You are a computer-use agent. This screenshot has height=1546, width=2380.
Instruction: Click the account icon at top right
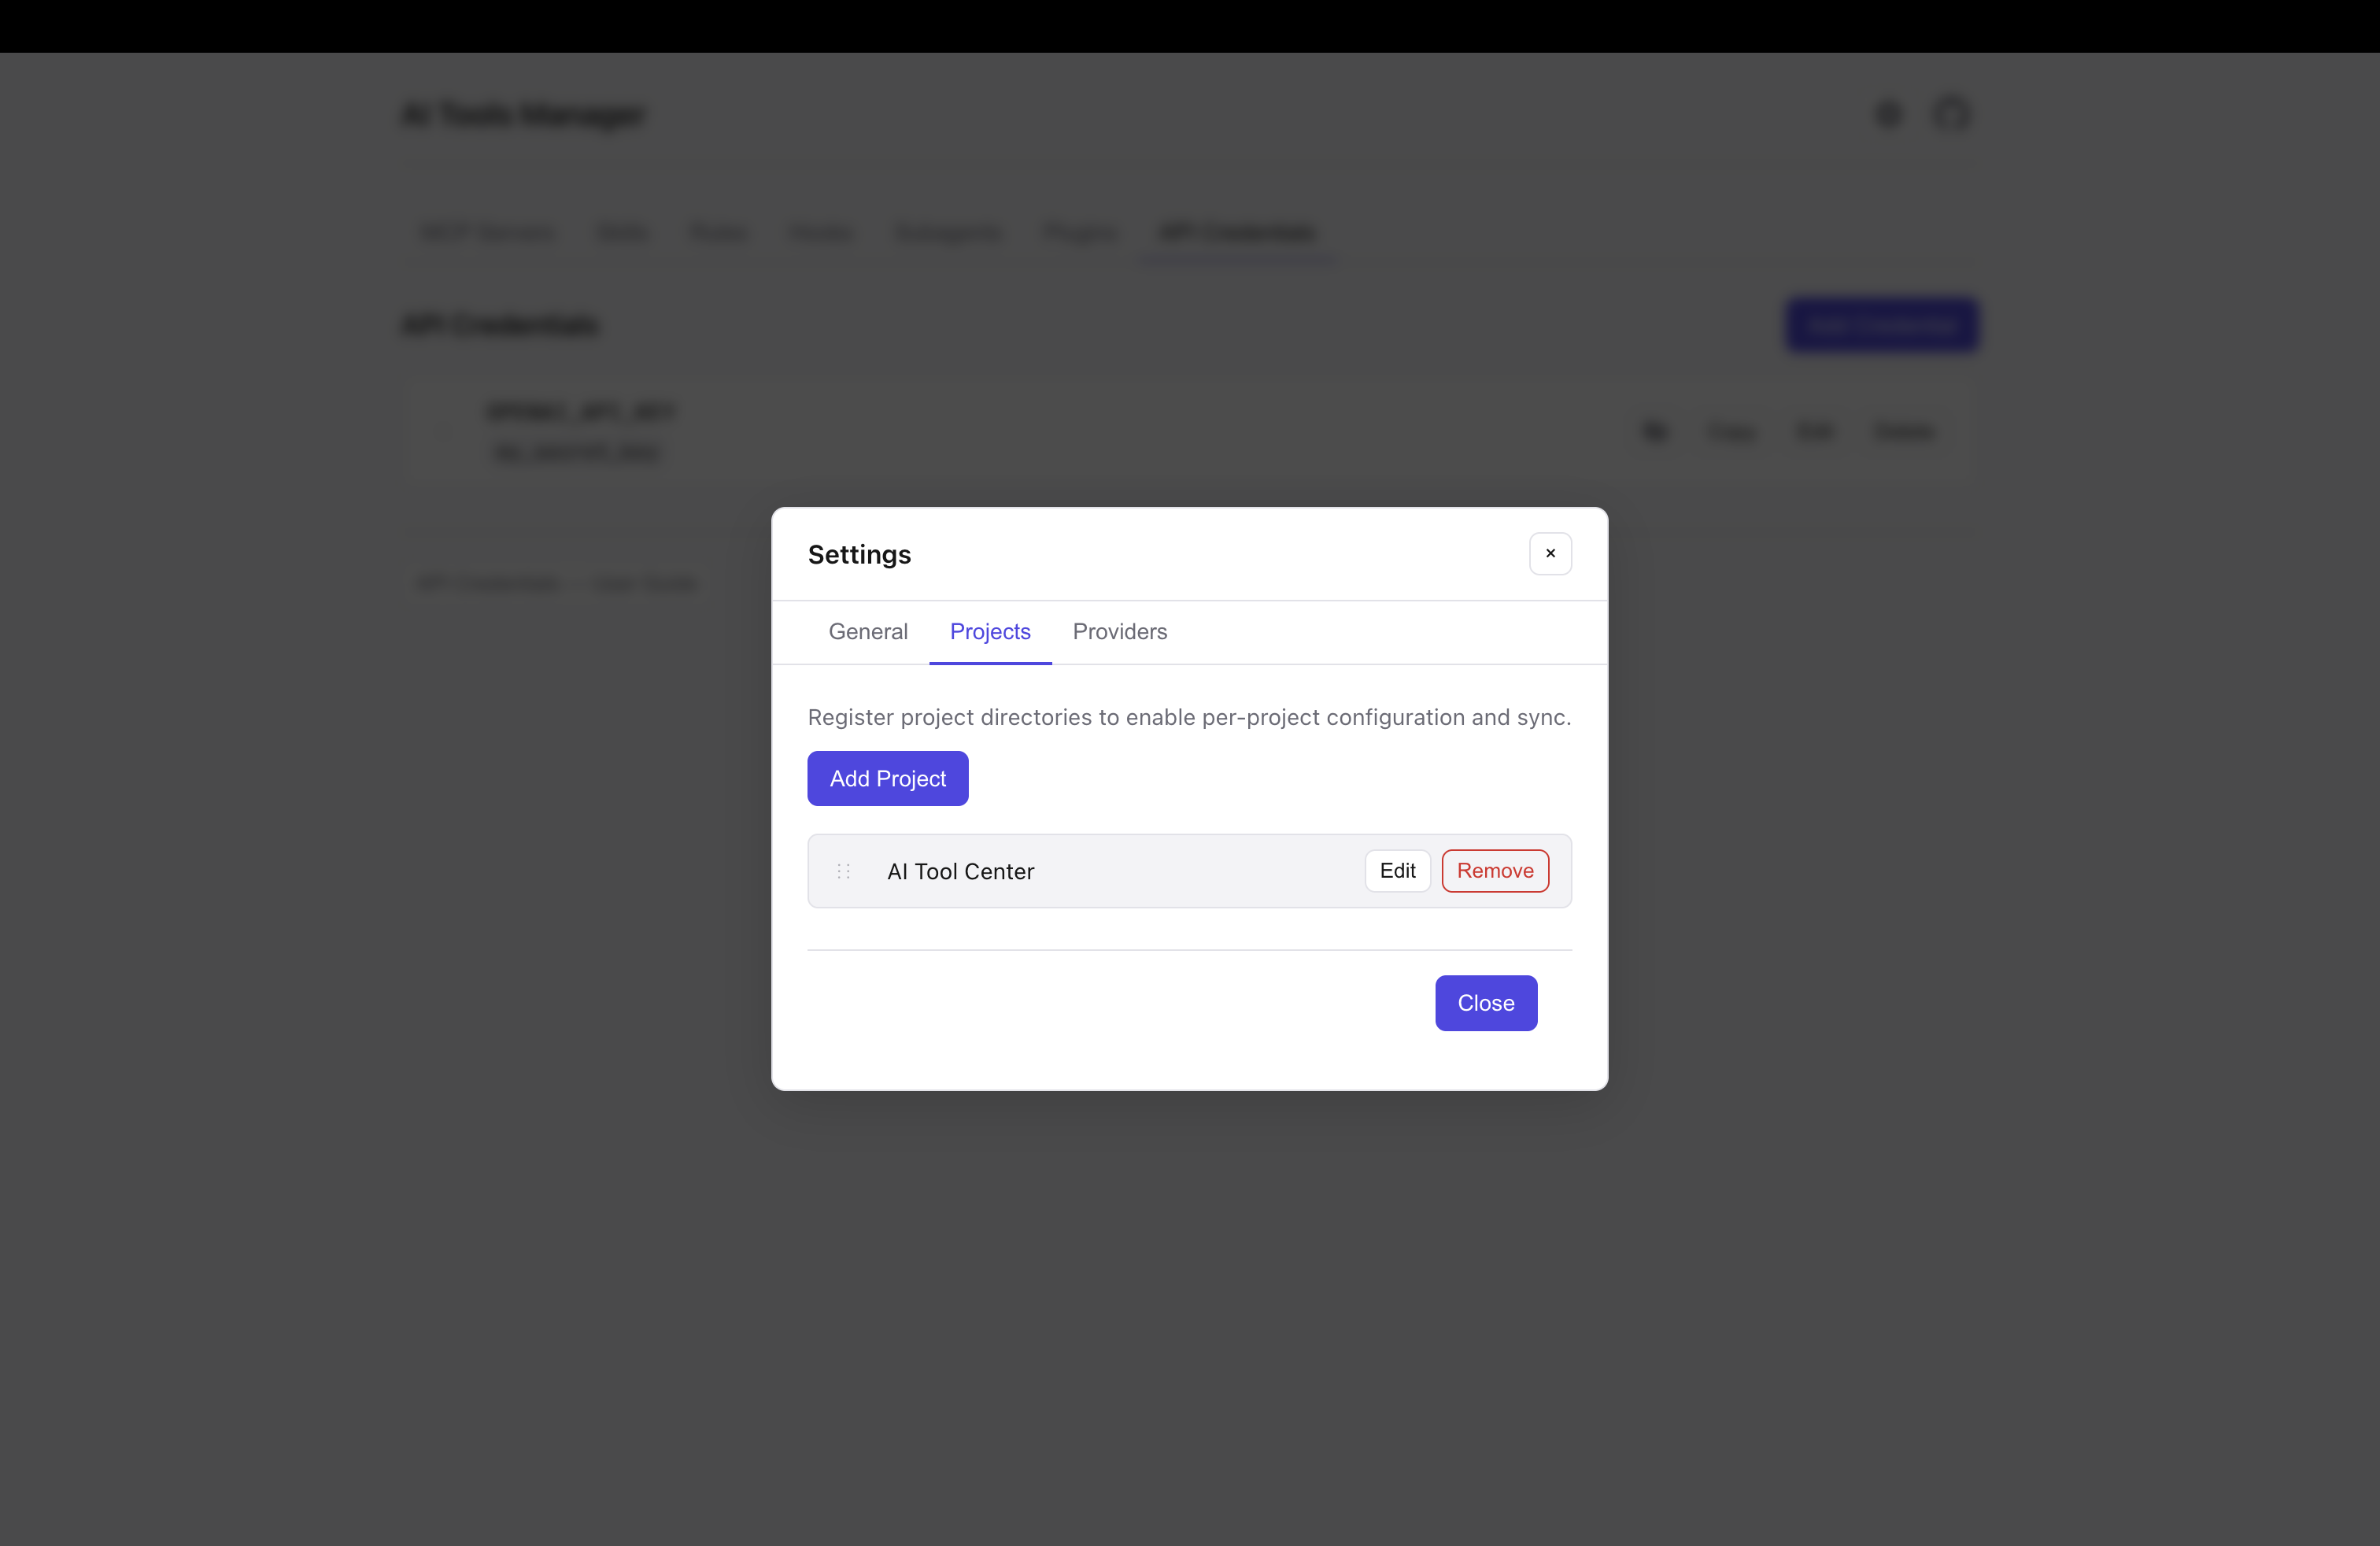[x=1952, y=113]
